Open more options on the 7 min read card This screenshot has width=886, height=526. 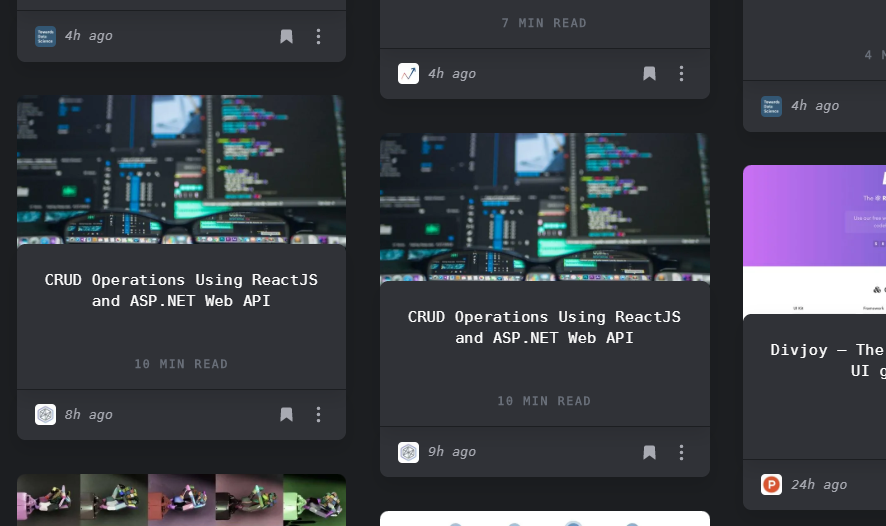(x=681, y=73)
